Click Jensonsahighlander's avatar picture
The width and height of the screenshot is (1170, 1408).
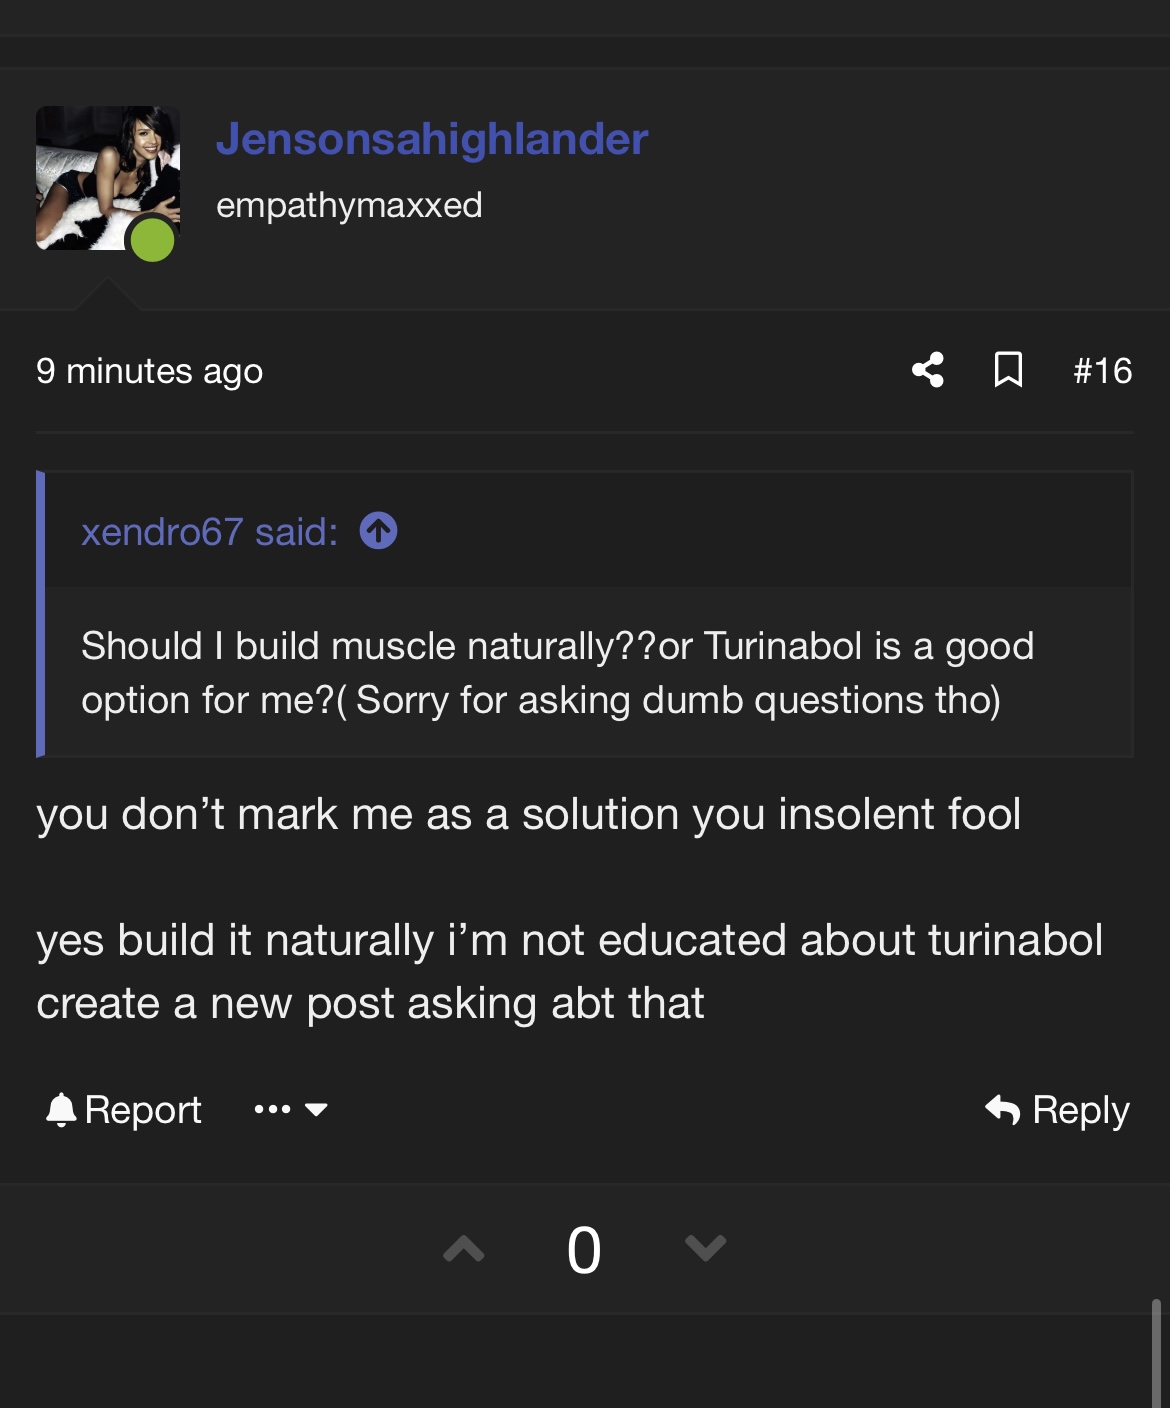(x=107, y=177)
